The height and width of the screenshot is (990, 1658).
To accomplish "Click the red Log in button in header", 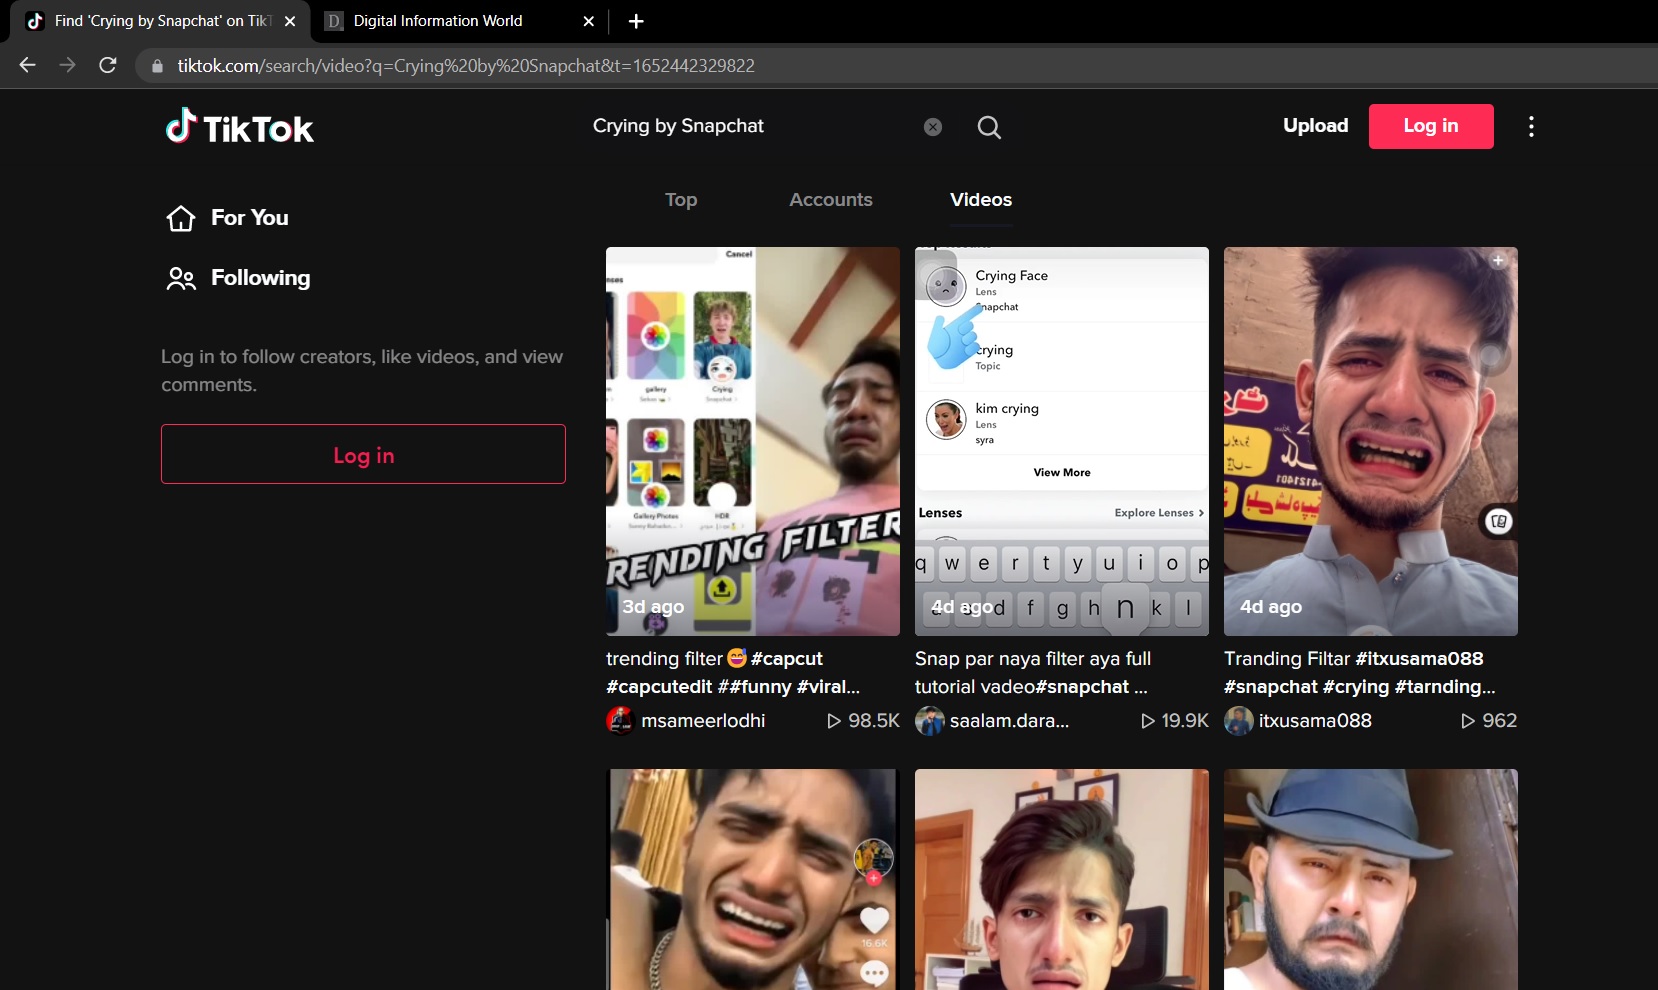I will [1431, 126].
